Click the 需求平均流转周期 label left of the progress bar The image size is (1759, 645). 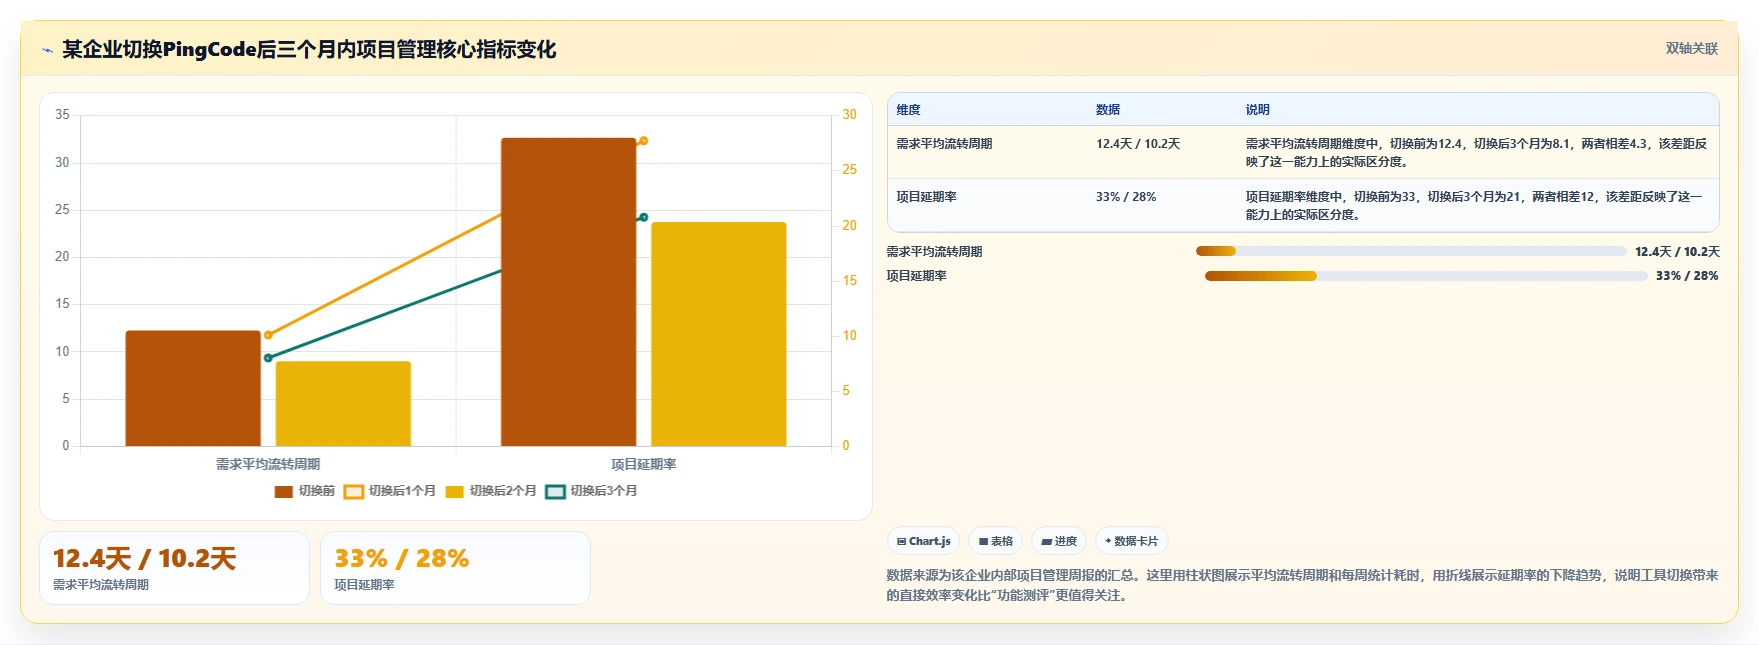pos(934,252)
